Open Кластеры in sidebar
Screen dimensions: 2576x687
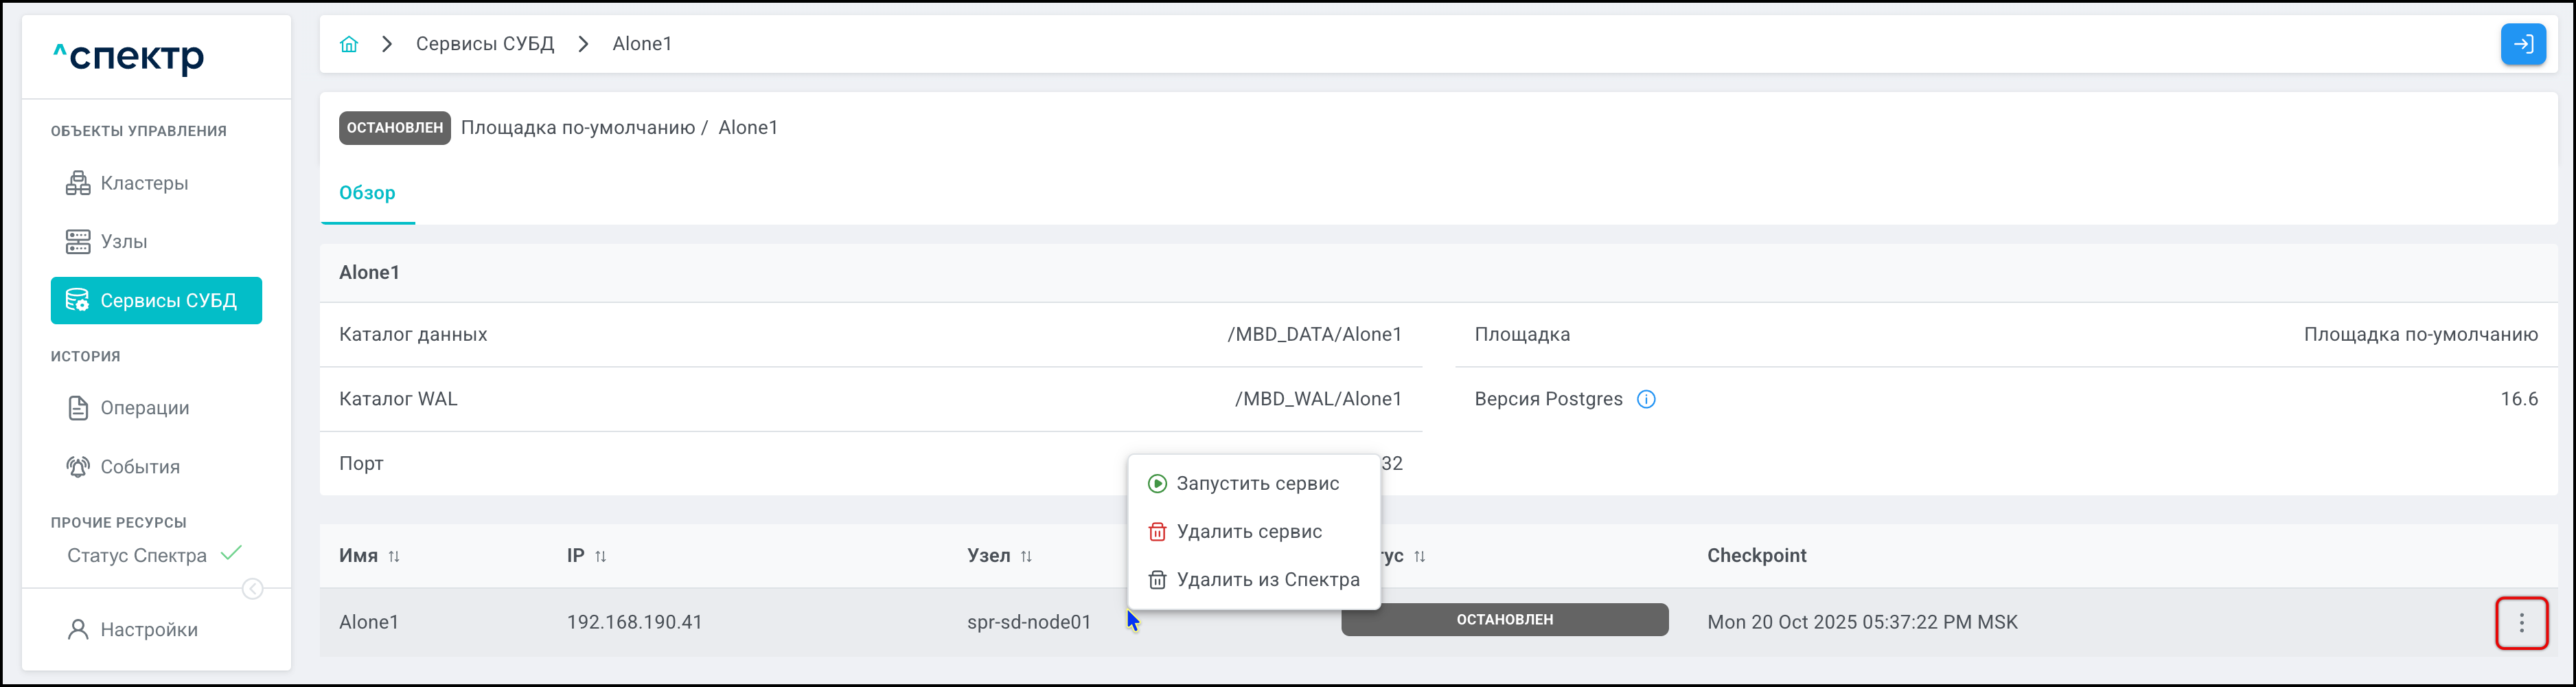pos(144,183)
